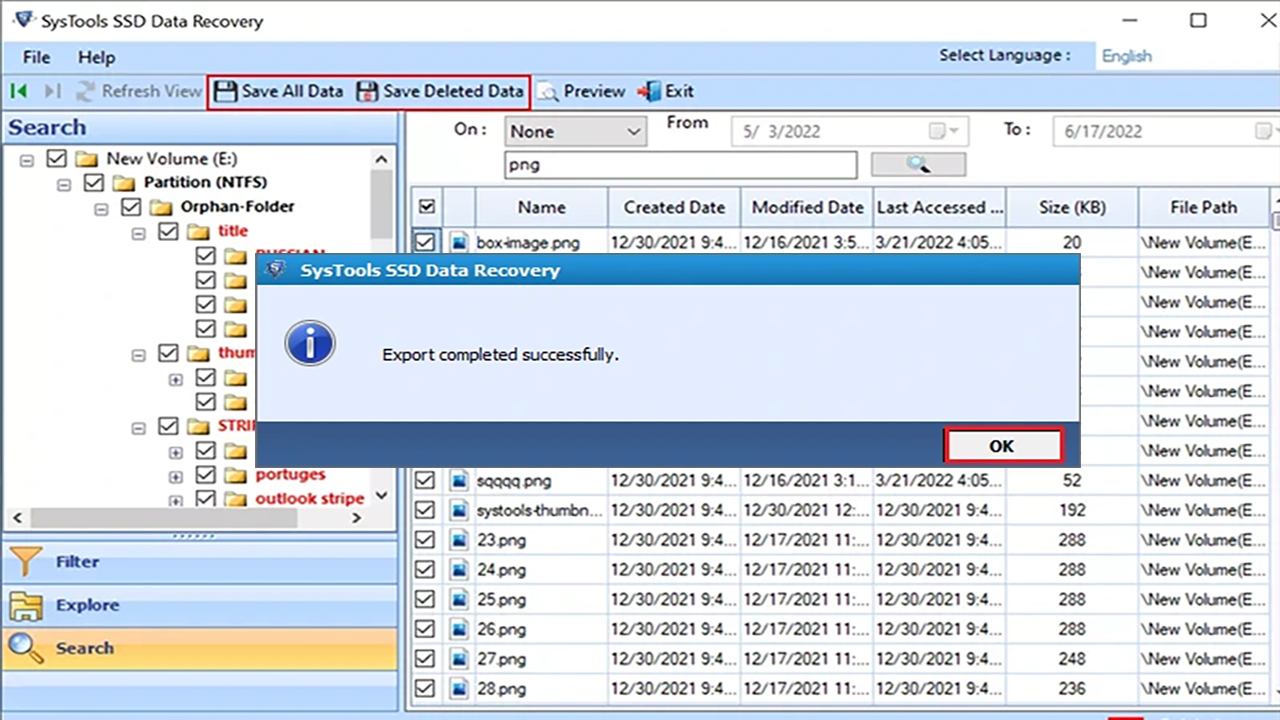
Task: Select the 27.png file name
Action: click(501, 659)
